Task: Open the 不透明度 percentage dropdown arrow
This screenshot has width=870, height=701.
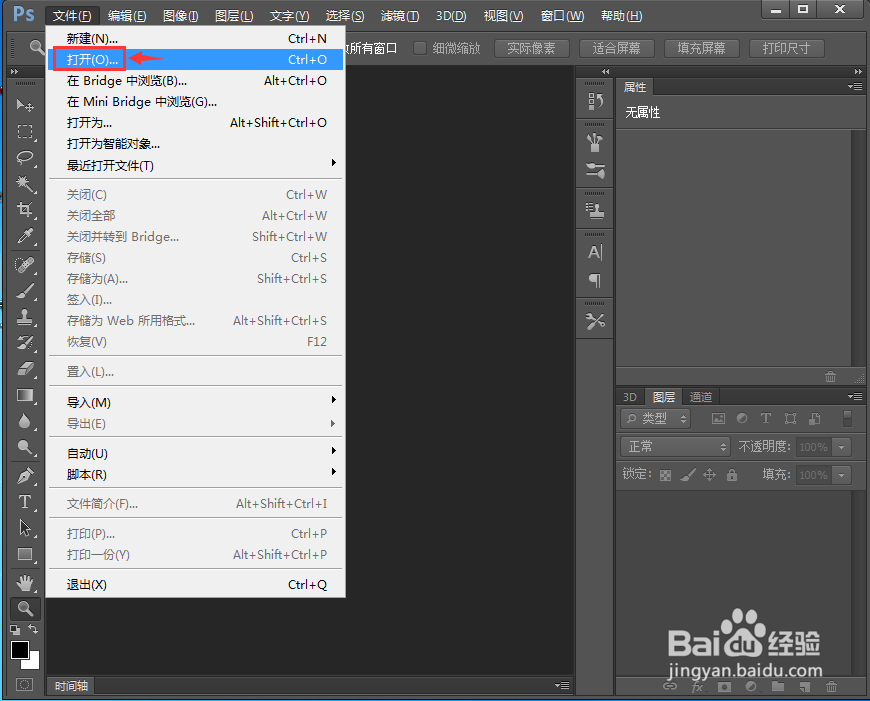Action: click(x=842, y=447)
